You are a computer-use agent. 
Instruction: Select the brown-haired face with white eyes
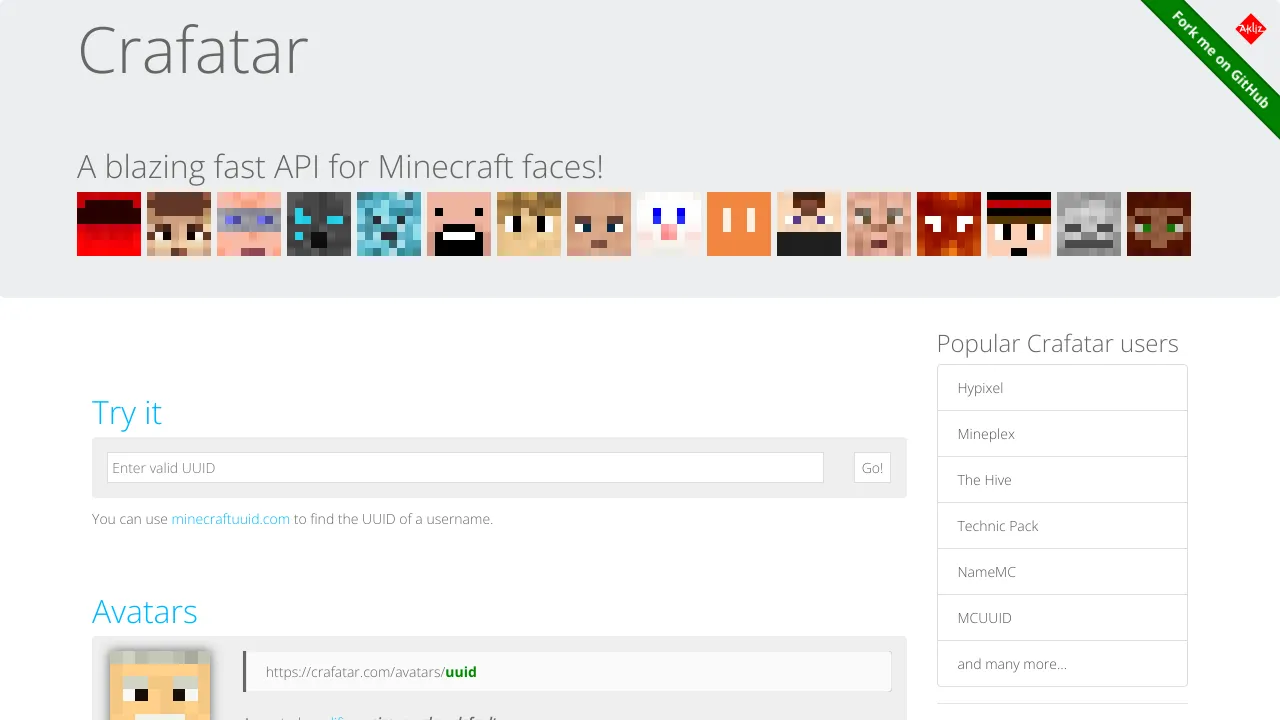[x=179, y=224]
